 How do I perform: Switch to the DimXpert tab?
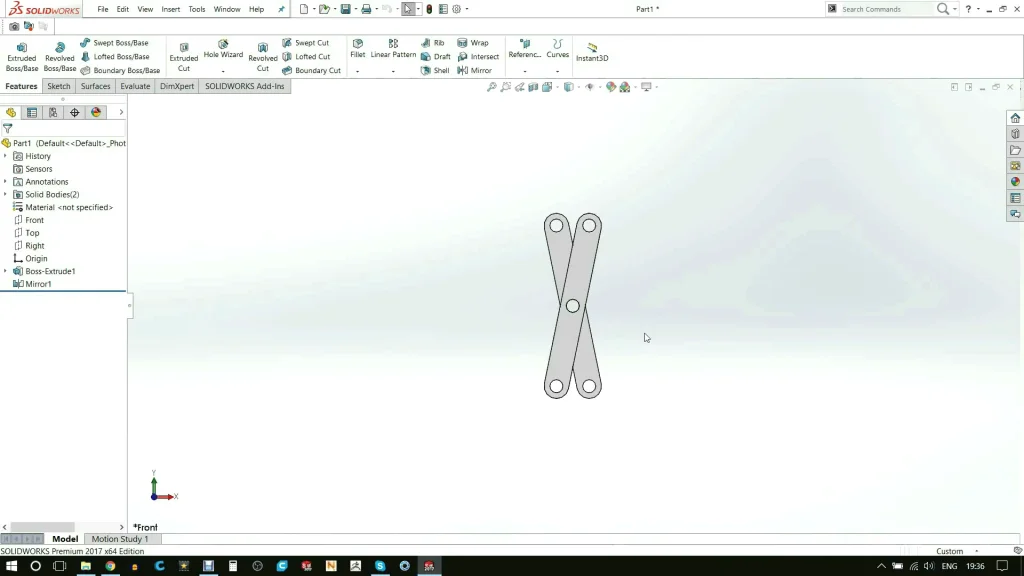[x=177, y=86]
